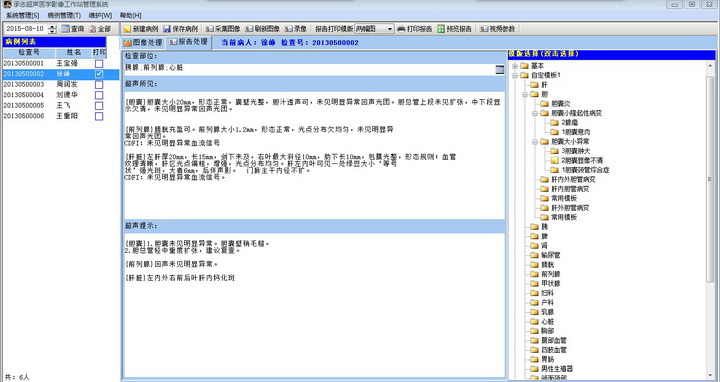Check print box for 王重阳
This screenshot has width=720, height=382.
pos(99,116)
